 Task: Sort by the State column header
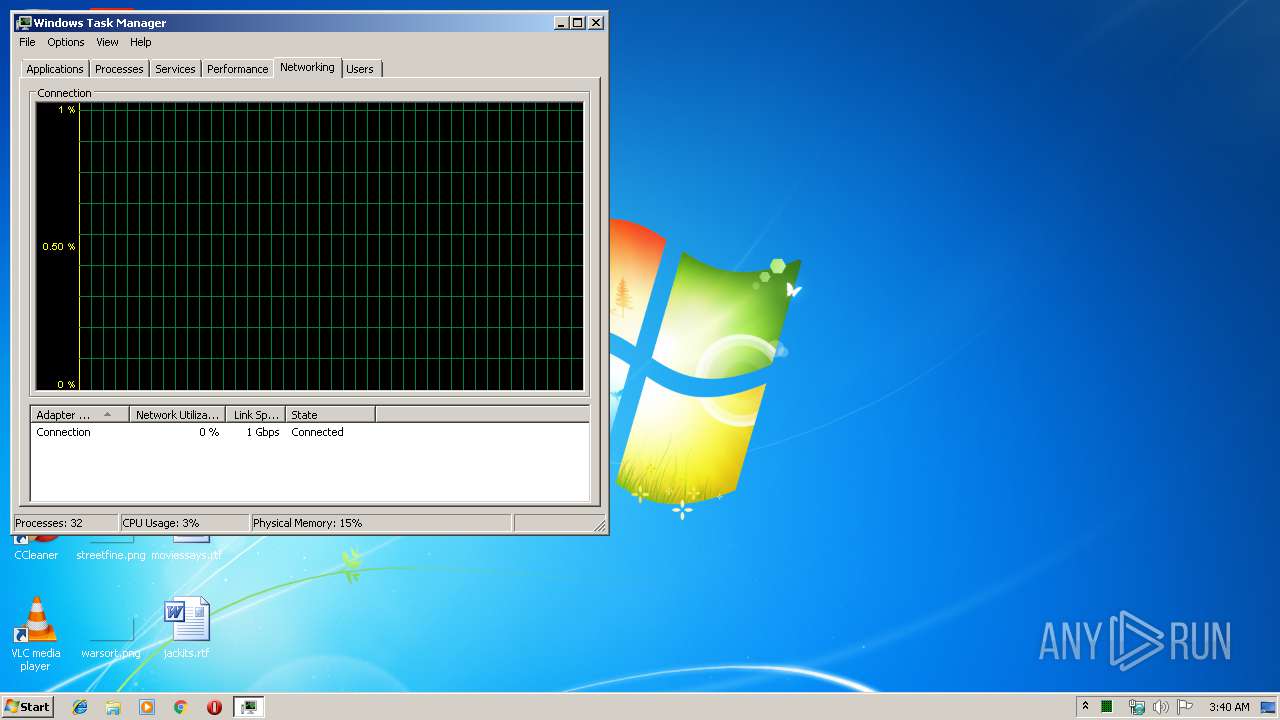point(330,414)
